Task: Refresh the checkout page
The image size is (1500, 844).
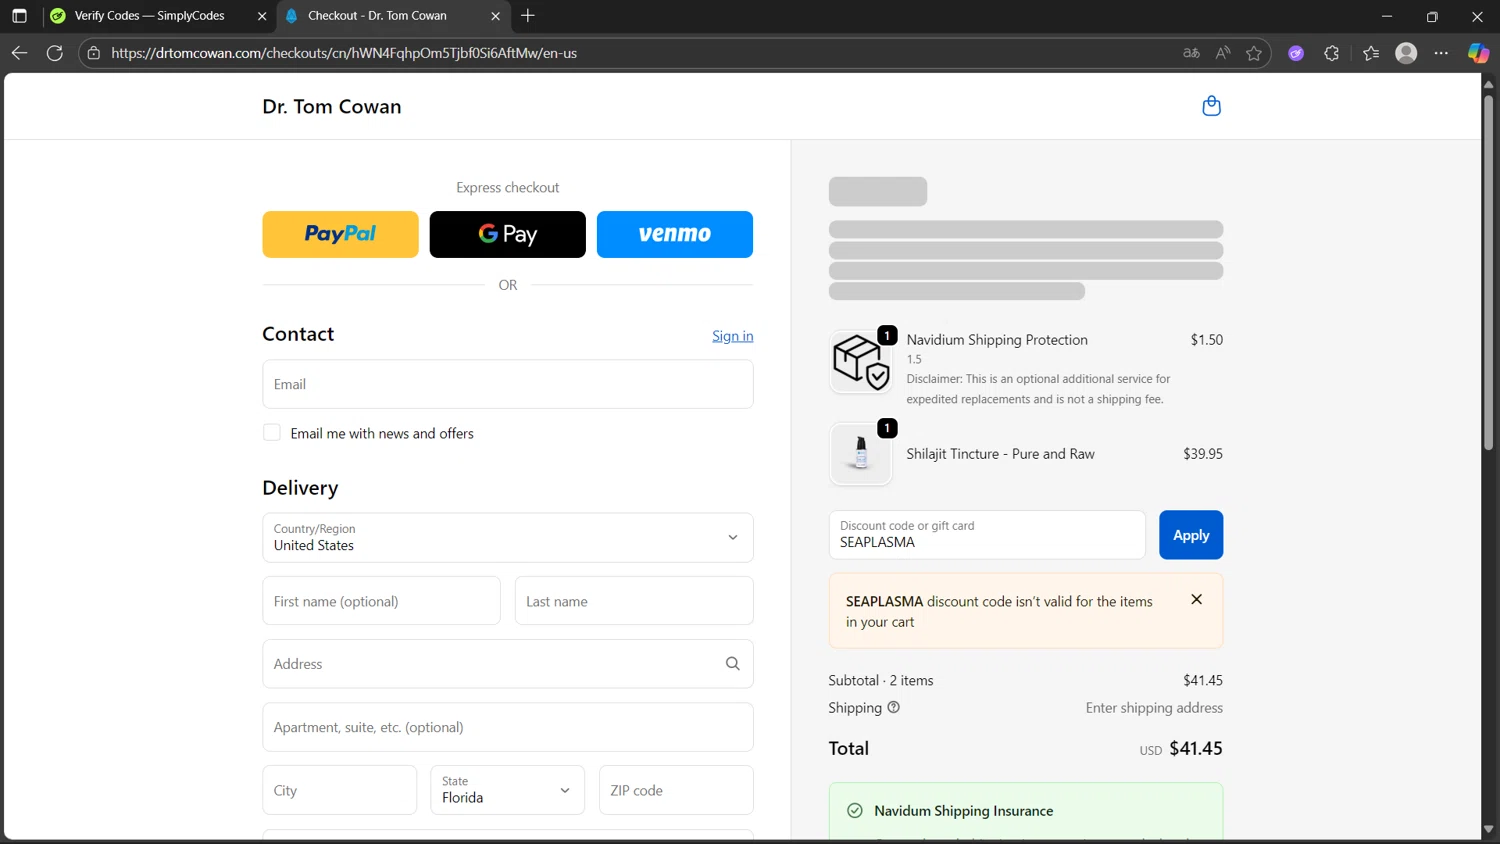Action: point(55,53)
